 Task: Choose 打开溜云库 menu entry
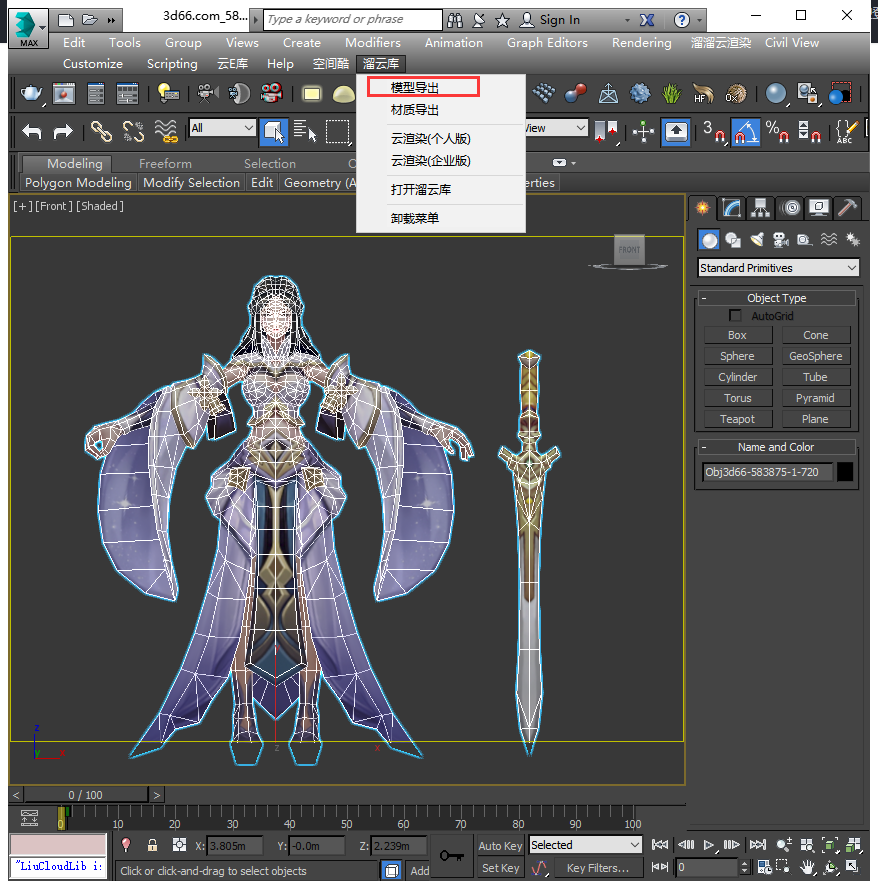coord(421,189)
